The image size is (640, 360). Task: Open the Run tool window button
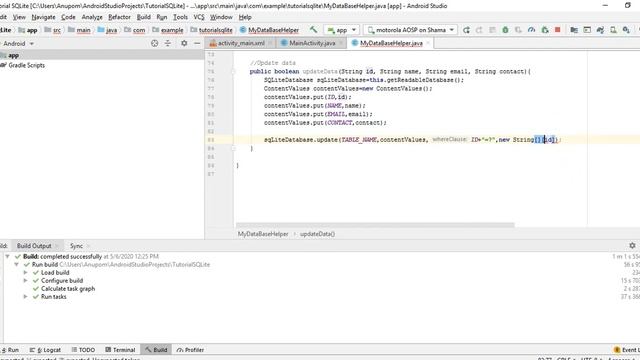pos(10,350)
